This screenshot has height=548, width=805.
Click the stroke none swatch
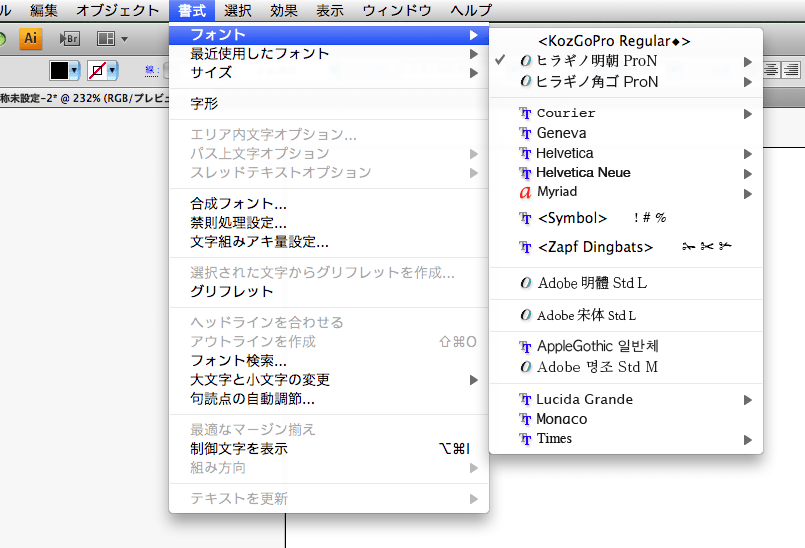(x=97, y=70)
